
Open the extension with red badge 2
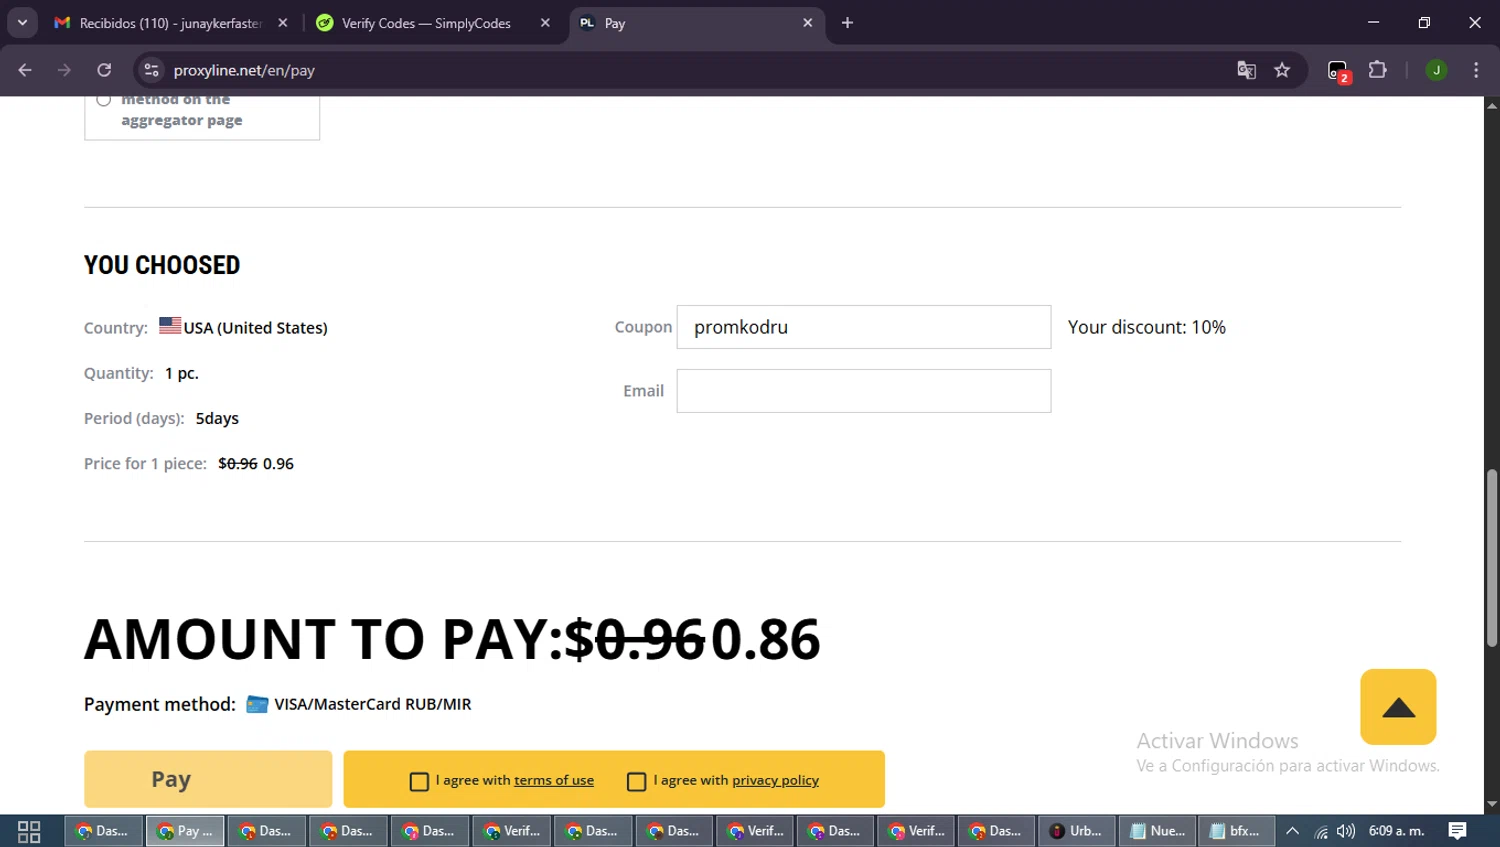tap(1339, 71)
